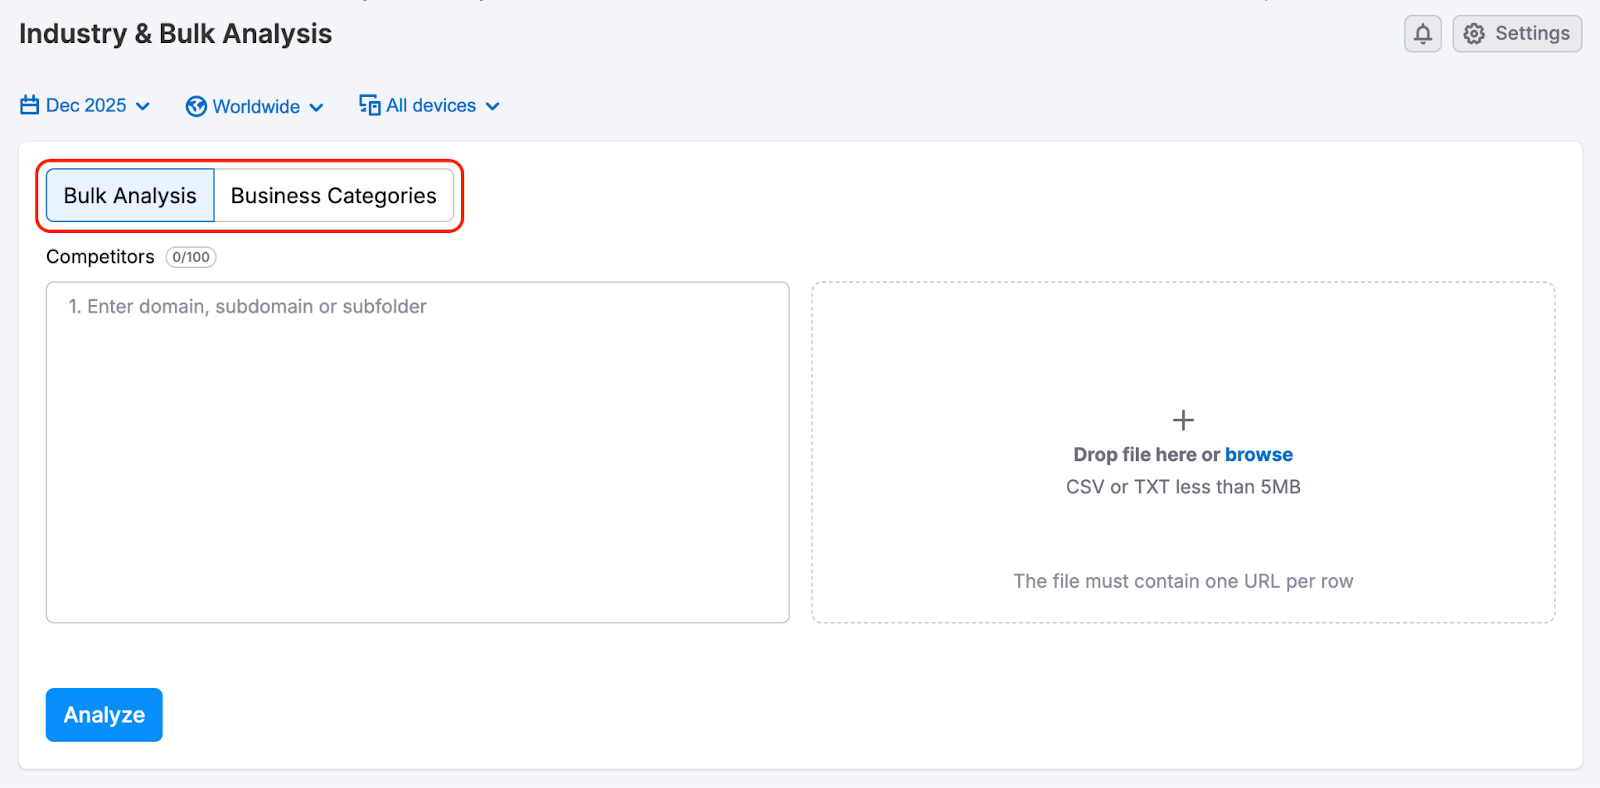Image resolution: width=1600 pixels, height=788 pixels.
Task: Open the Dec 2025 date dropdown
Action: click(x=86, y=105)
